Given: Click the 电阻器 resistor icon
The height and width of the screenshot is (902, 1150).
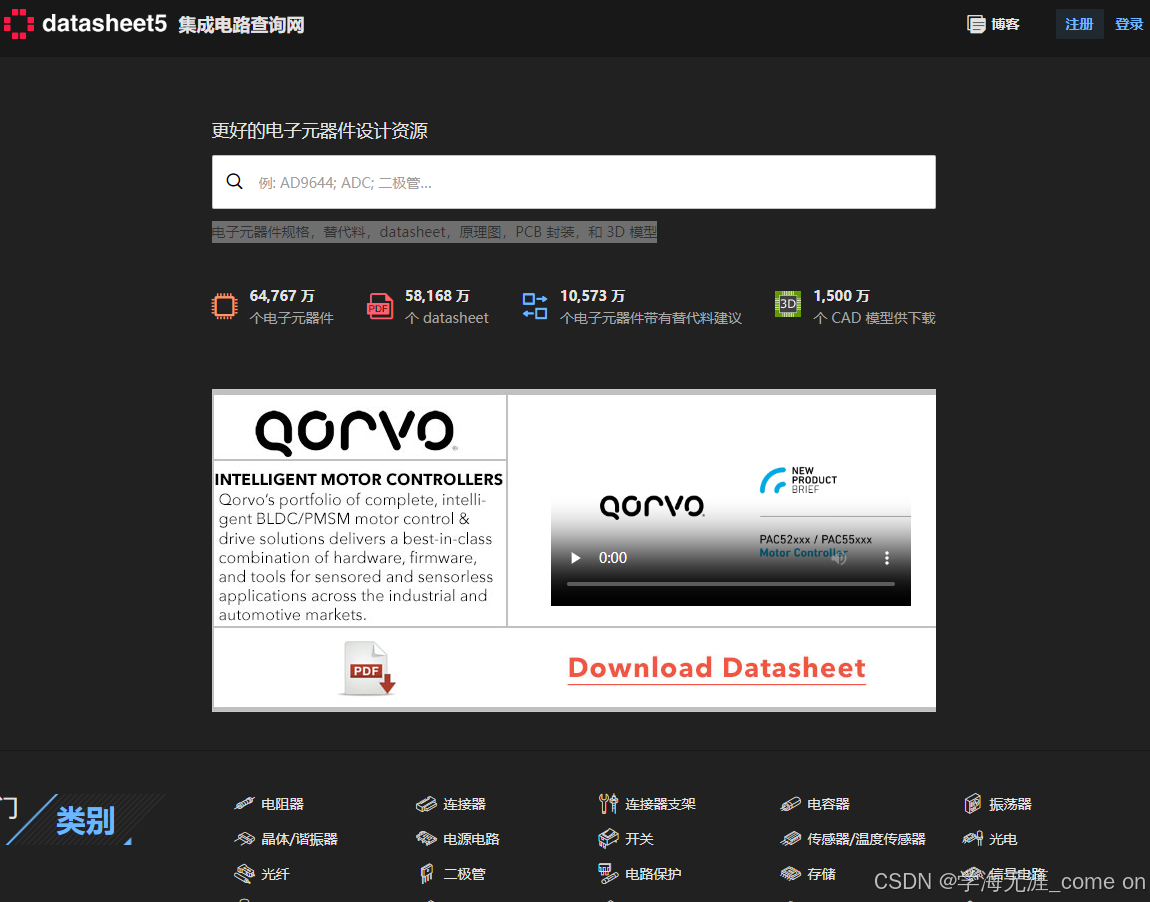Looking at the screenshot, I should click(x=244, y=804).
